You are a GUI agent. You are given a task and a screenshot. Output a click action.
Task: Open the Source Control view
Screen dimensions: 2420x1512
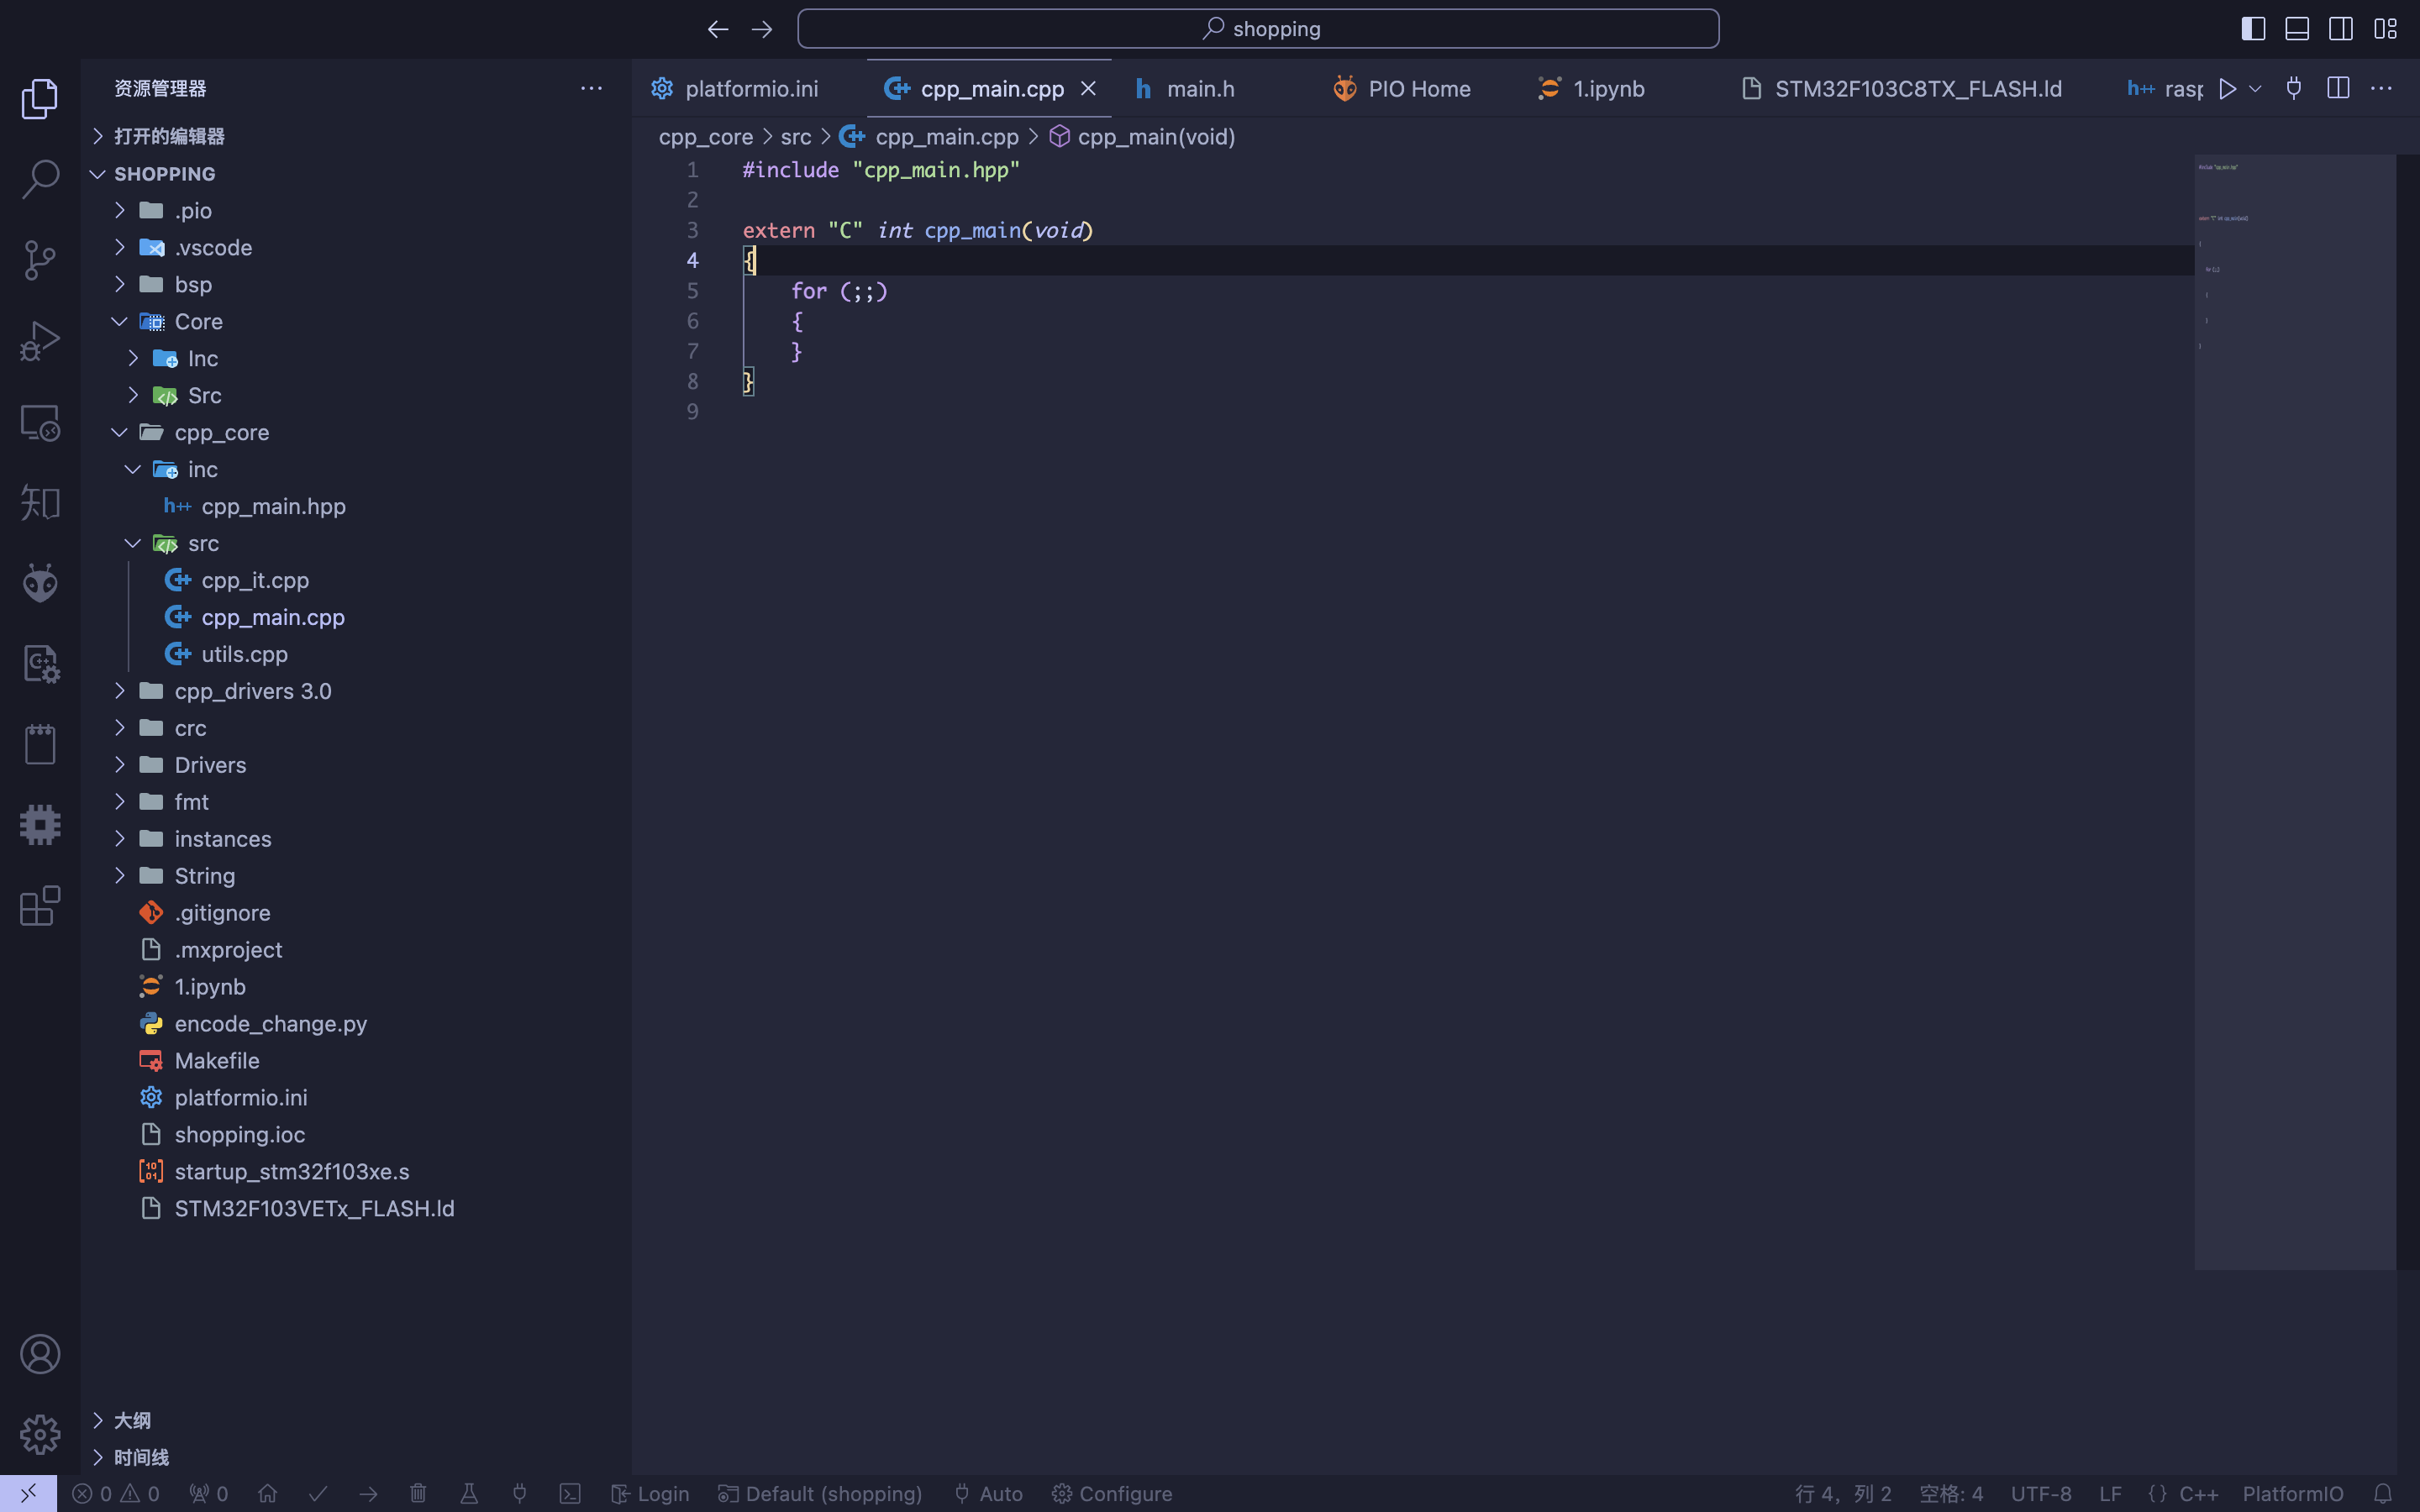point(40,260)
